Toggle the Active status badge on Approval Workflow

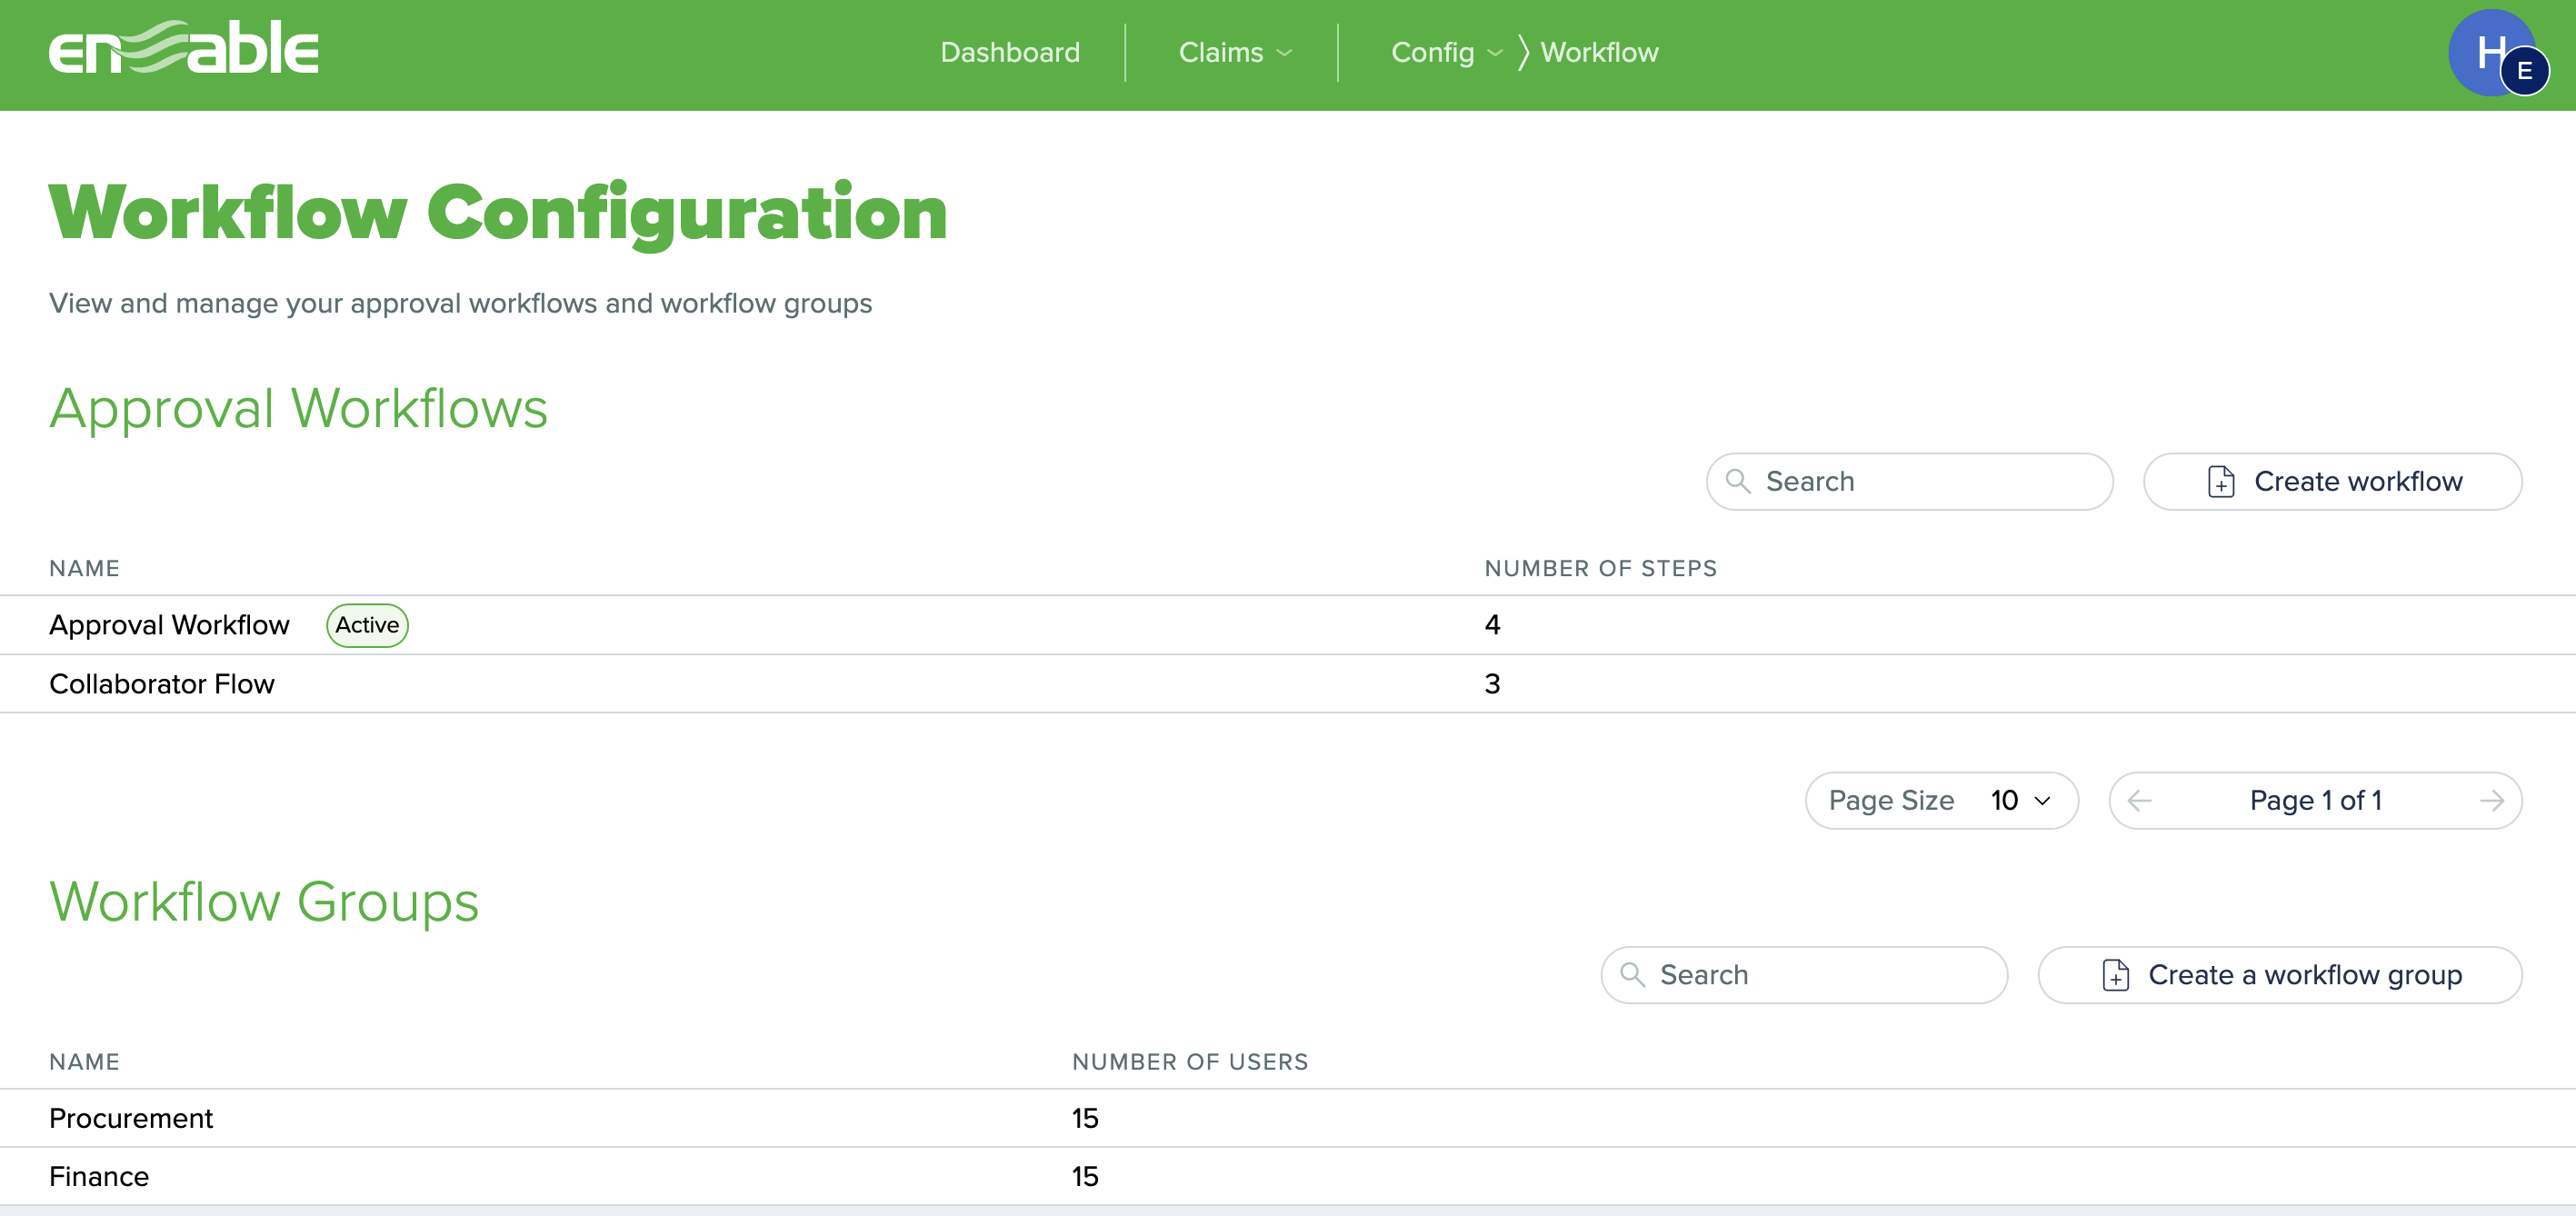tap(367, 625)
